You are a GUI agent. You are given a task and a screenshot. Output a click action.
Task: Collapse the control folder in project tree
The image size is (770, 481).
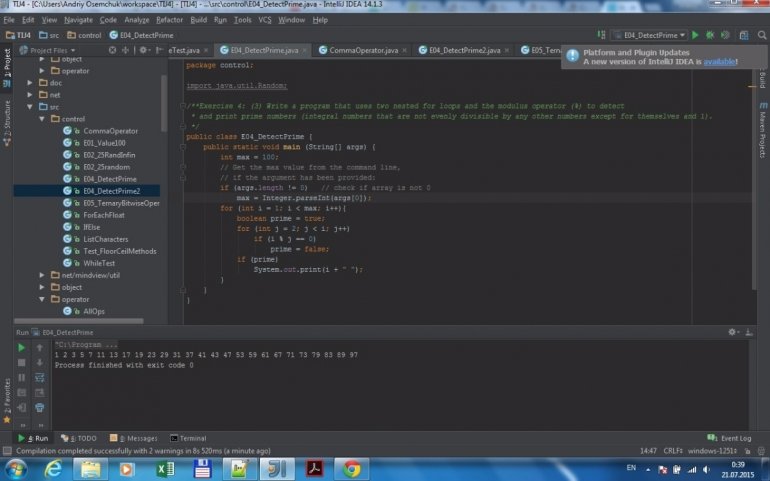point(43,119)
